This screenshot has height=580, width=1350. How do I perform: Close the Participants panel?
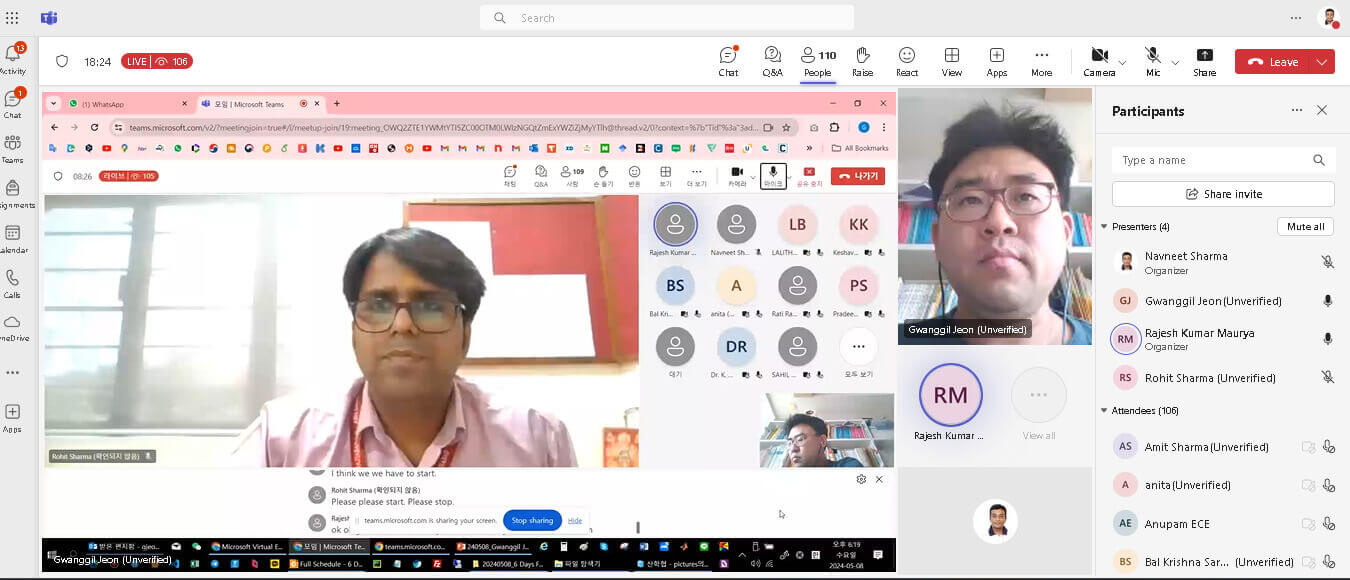tap(1322, 111)
